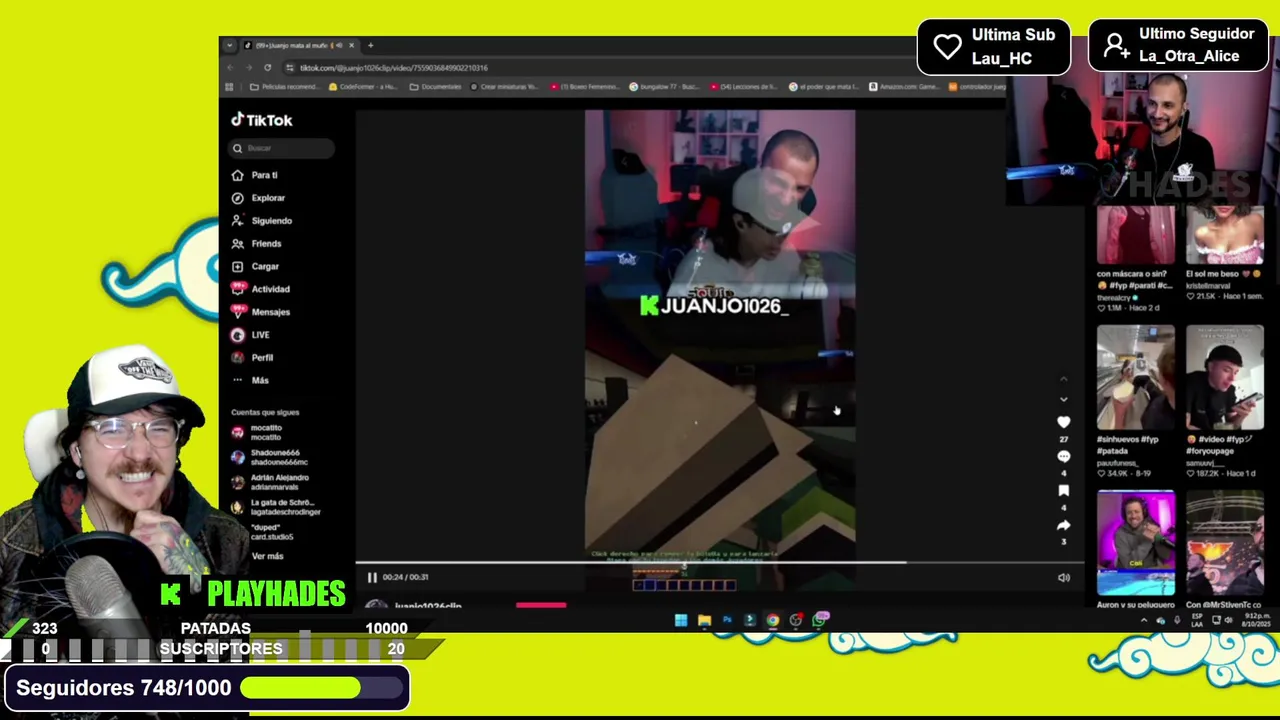Open File Explorer from the taskbar

pos(704,621)
